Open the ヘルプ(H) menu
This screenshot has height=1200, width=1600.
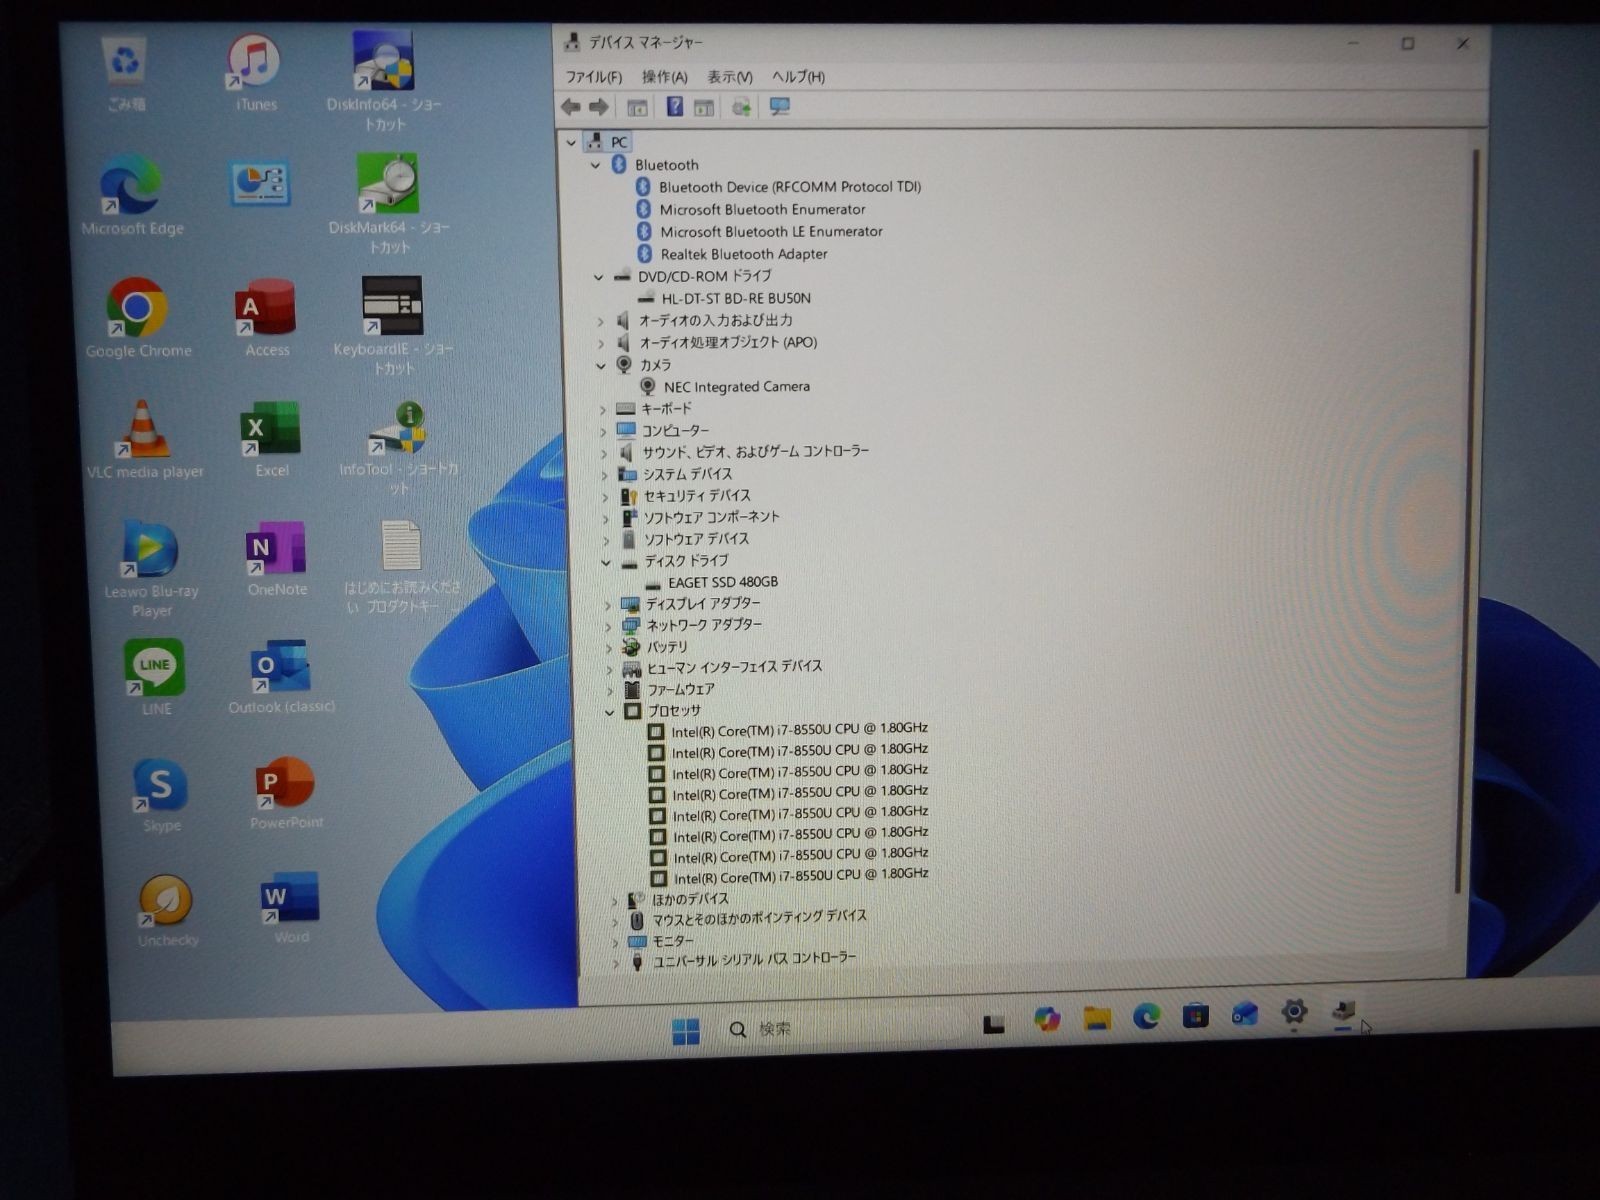pos(798,77)
